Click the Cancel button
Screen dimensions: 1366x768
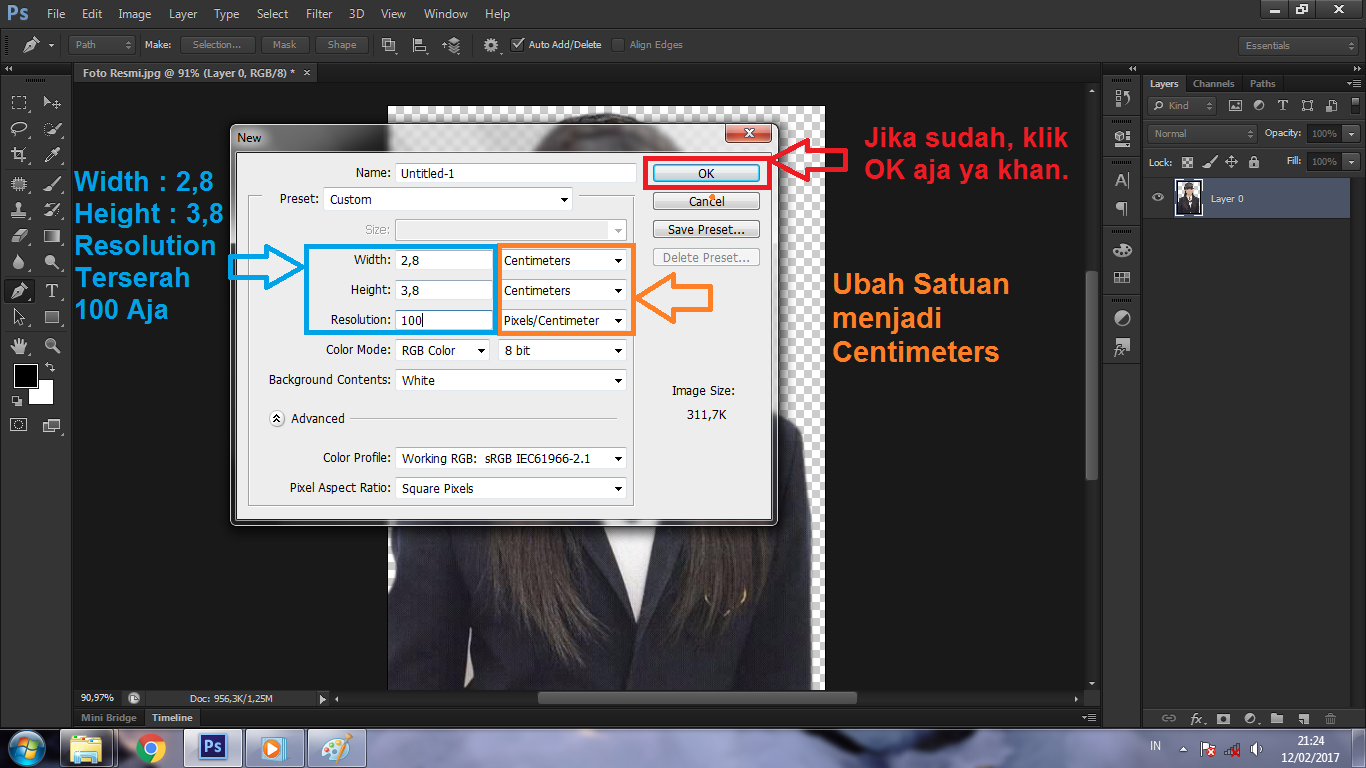706,201
